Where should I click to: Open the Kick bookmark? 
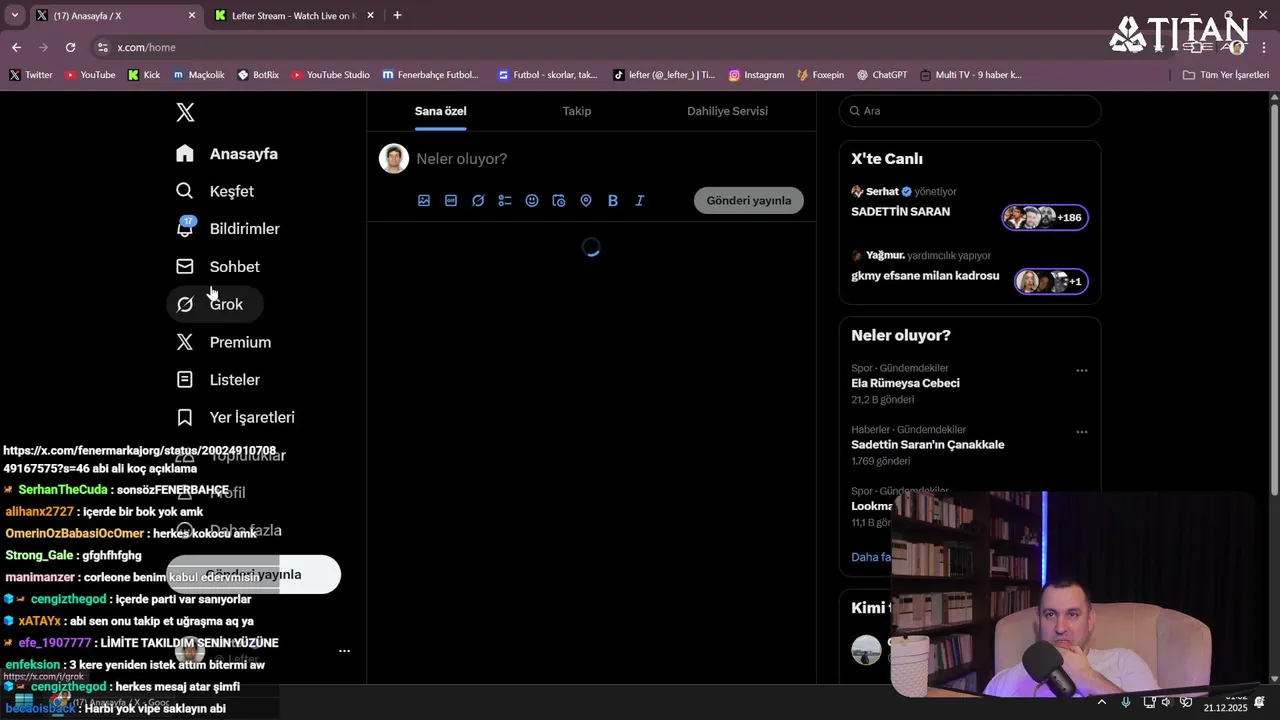tap(144, 75)
